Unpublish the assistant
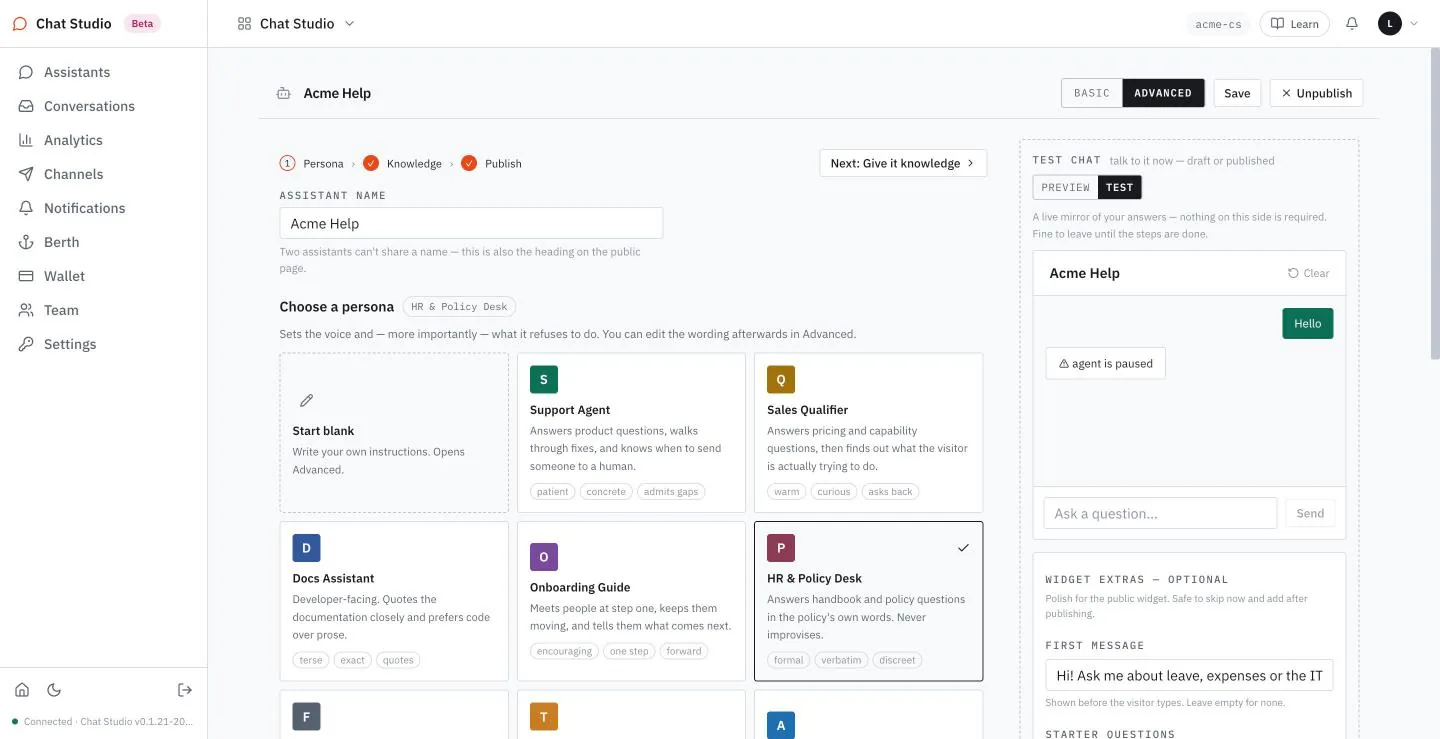 [1316, 93]
